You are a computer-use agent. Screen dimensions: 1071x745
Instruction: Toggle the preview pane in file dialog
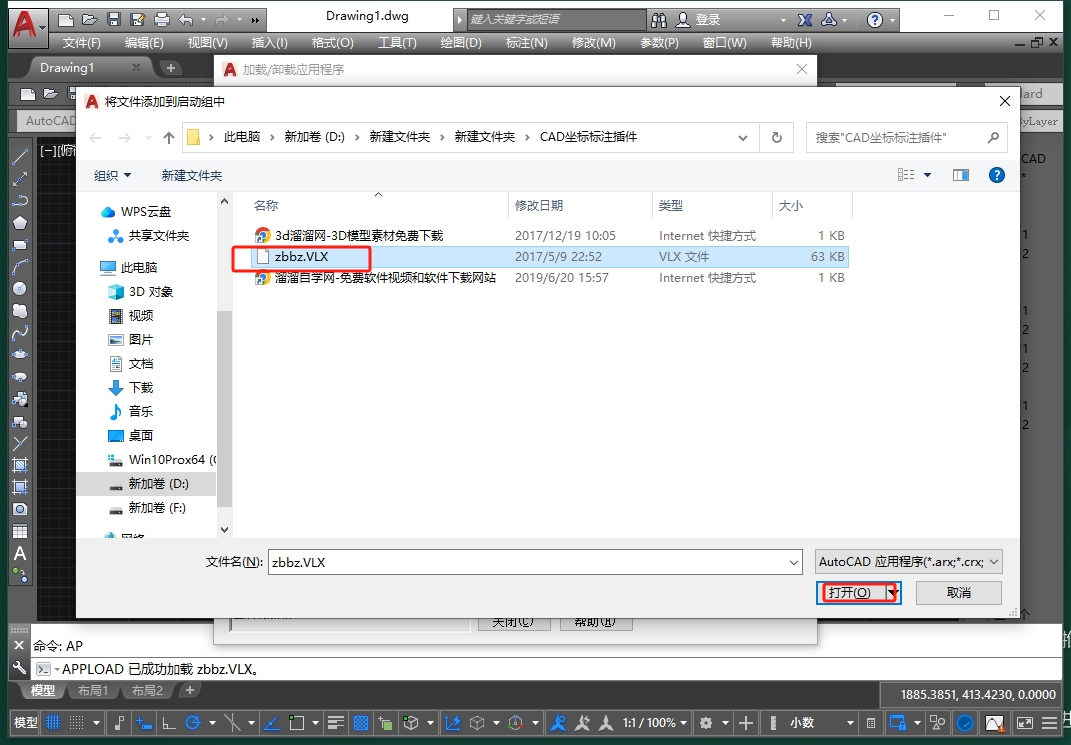[x=960, y=175]
